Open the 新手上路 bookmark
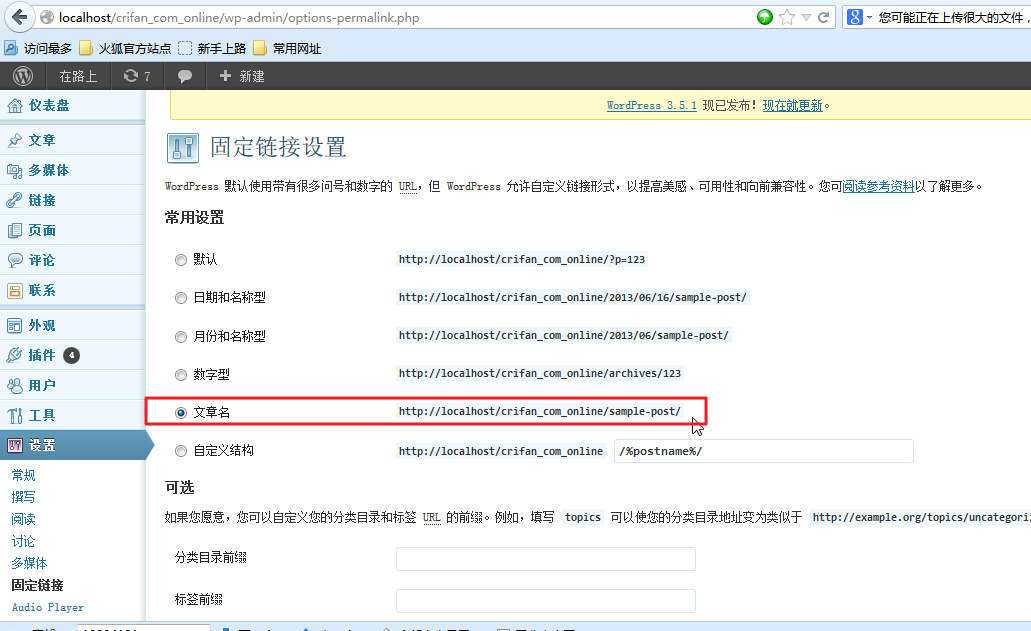The height and width of the screenshot is (631, 1031). tap(212, 48)
